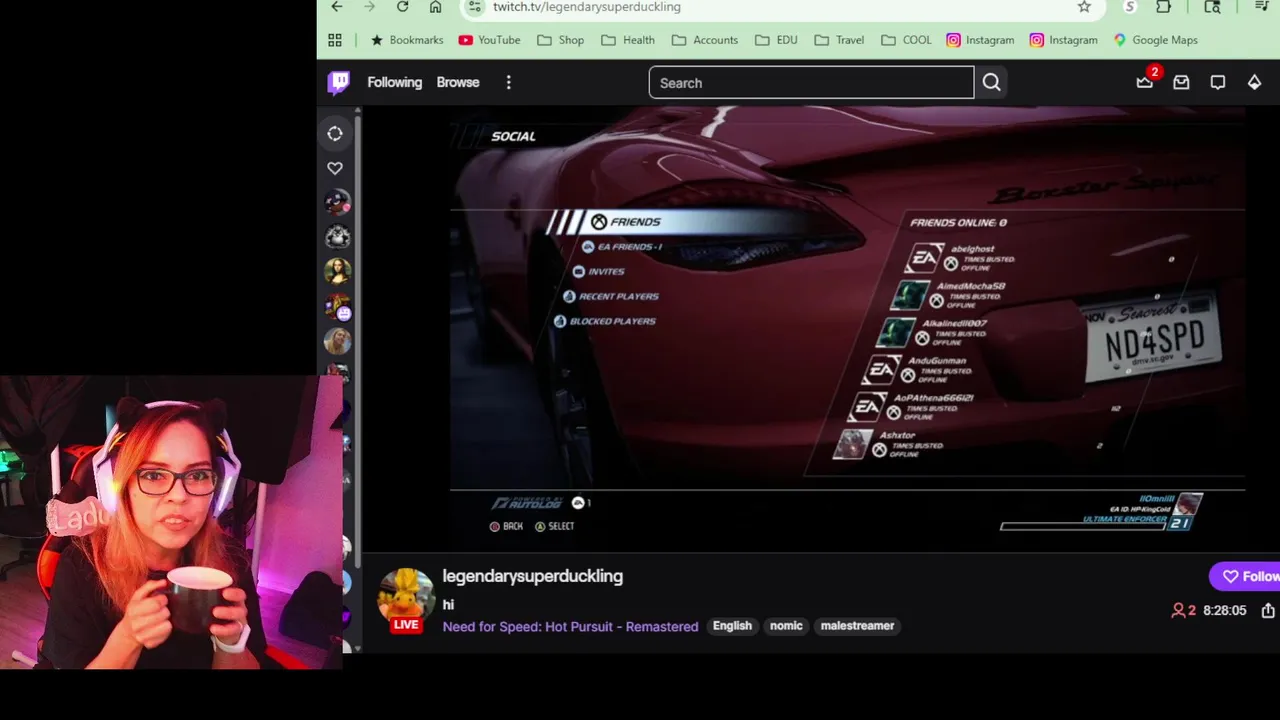
Task: Select RECENT PLAYERS in the game menu
Action: click(x=611, y=296)
